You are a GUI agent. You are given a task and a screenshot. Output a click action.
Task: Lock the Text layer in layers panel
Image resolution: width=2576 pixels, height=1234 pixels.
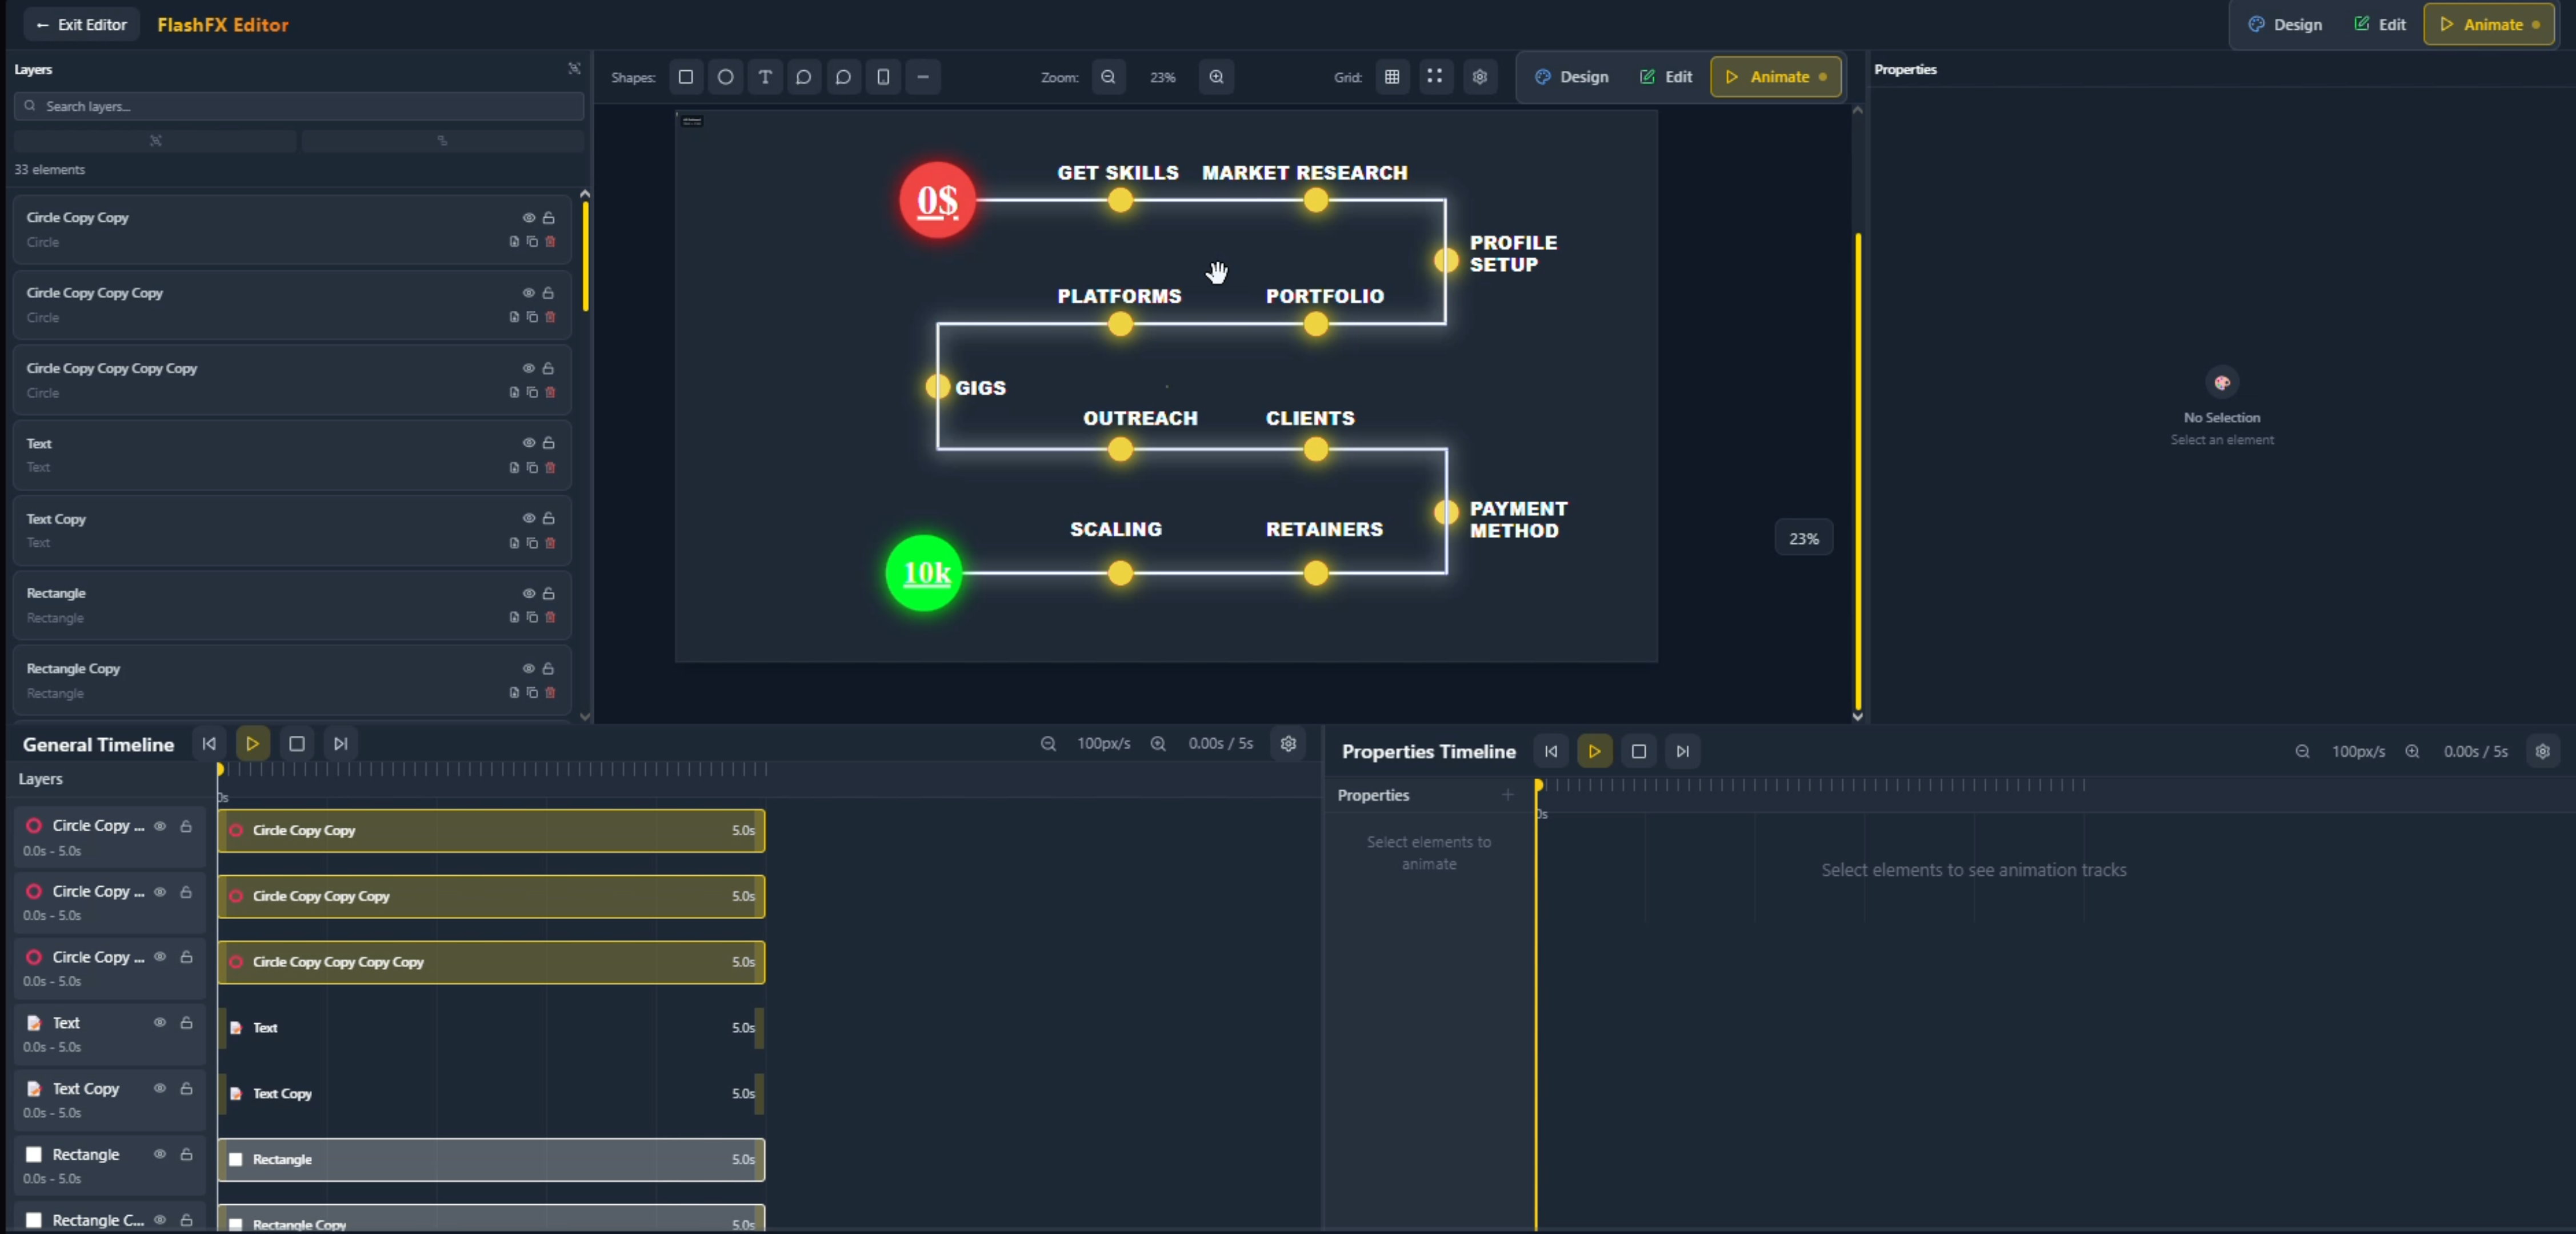[x=548, y=443]
